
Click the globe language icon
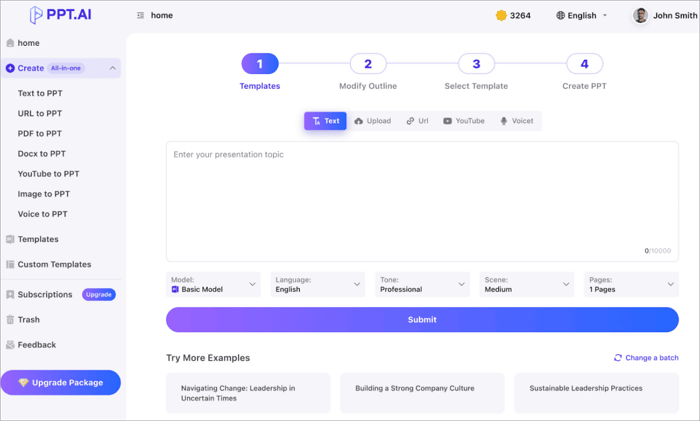tap(560, 16)
